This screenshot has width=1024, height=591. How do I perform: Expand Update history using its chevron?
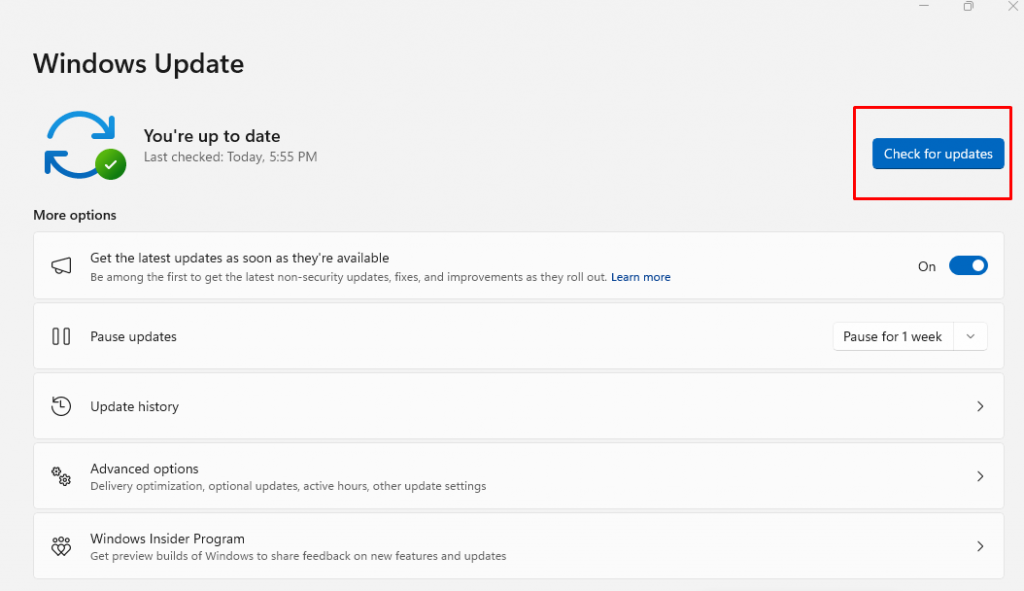[980, 406]
